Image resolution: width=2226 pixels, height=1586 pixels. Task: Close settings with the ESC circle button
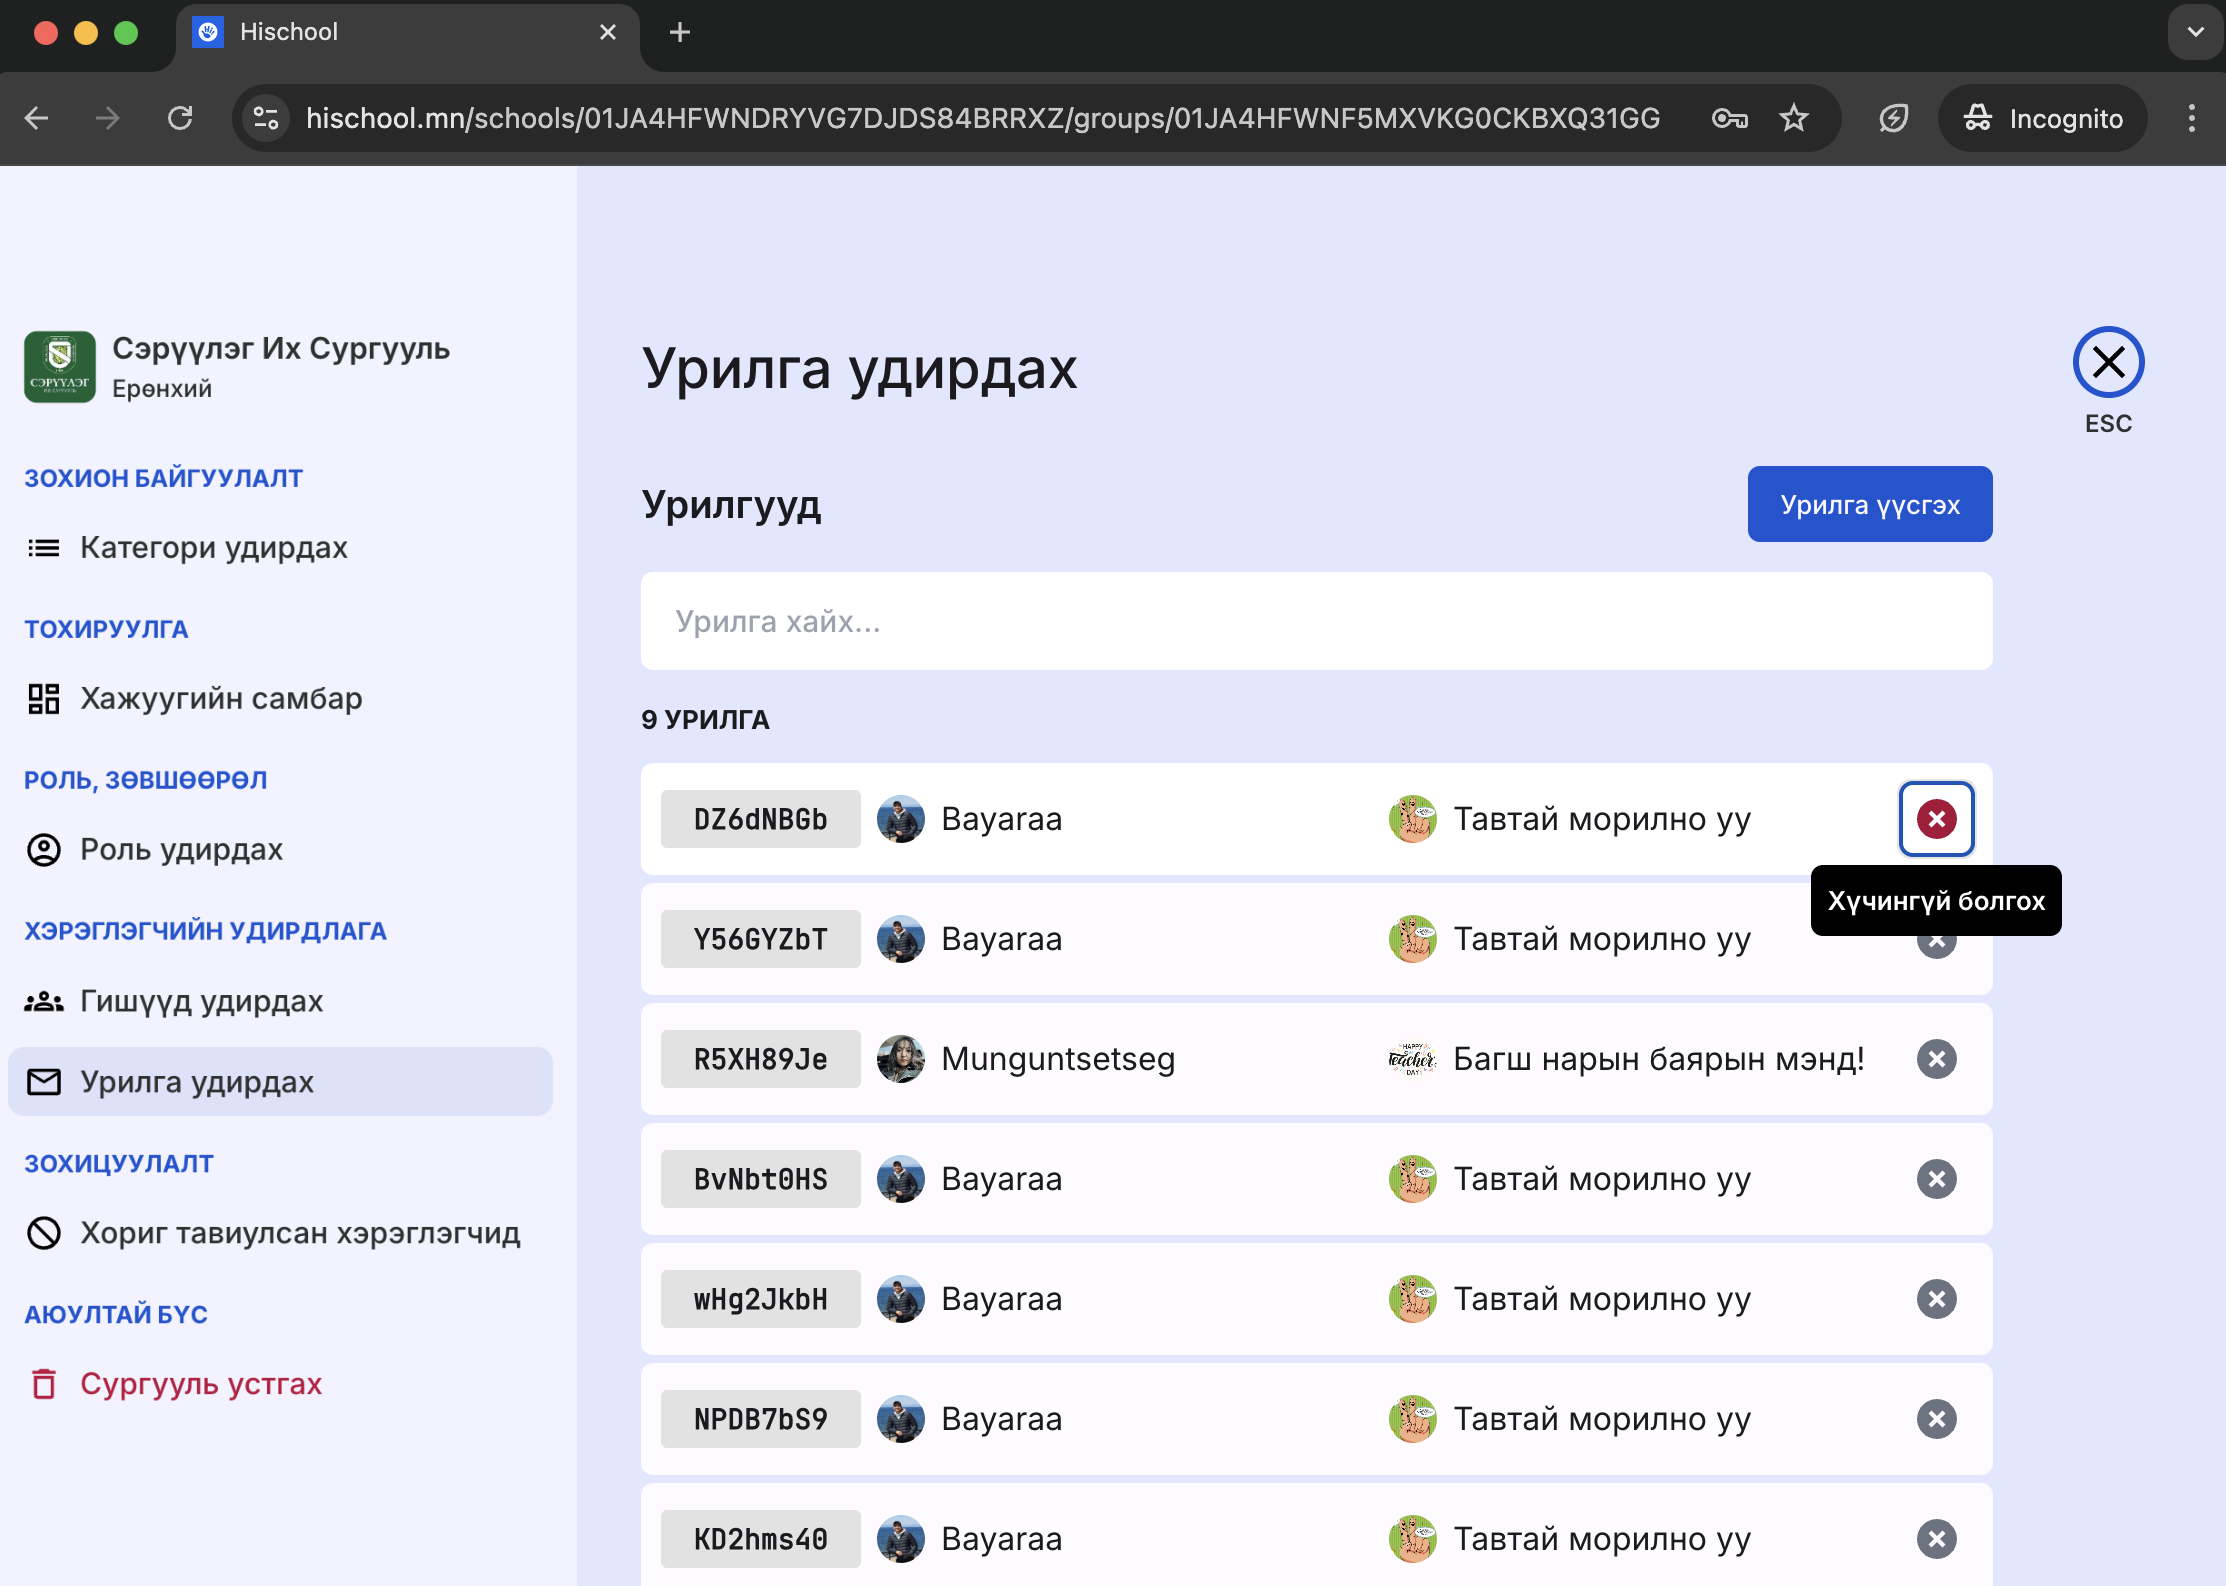coord(2108,362)
